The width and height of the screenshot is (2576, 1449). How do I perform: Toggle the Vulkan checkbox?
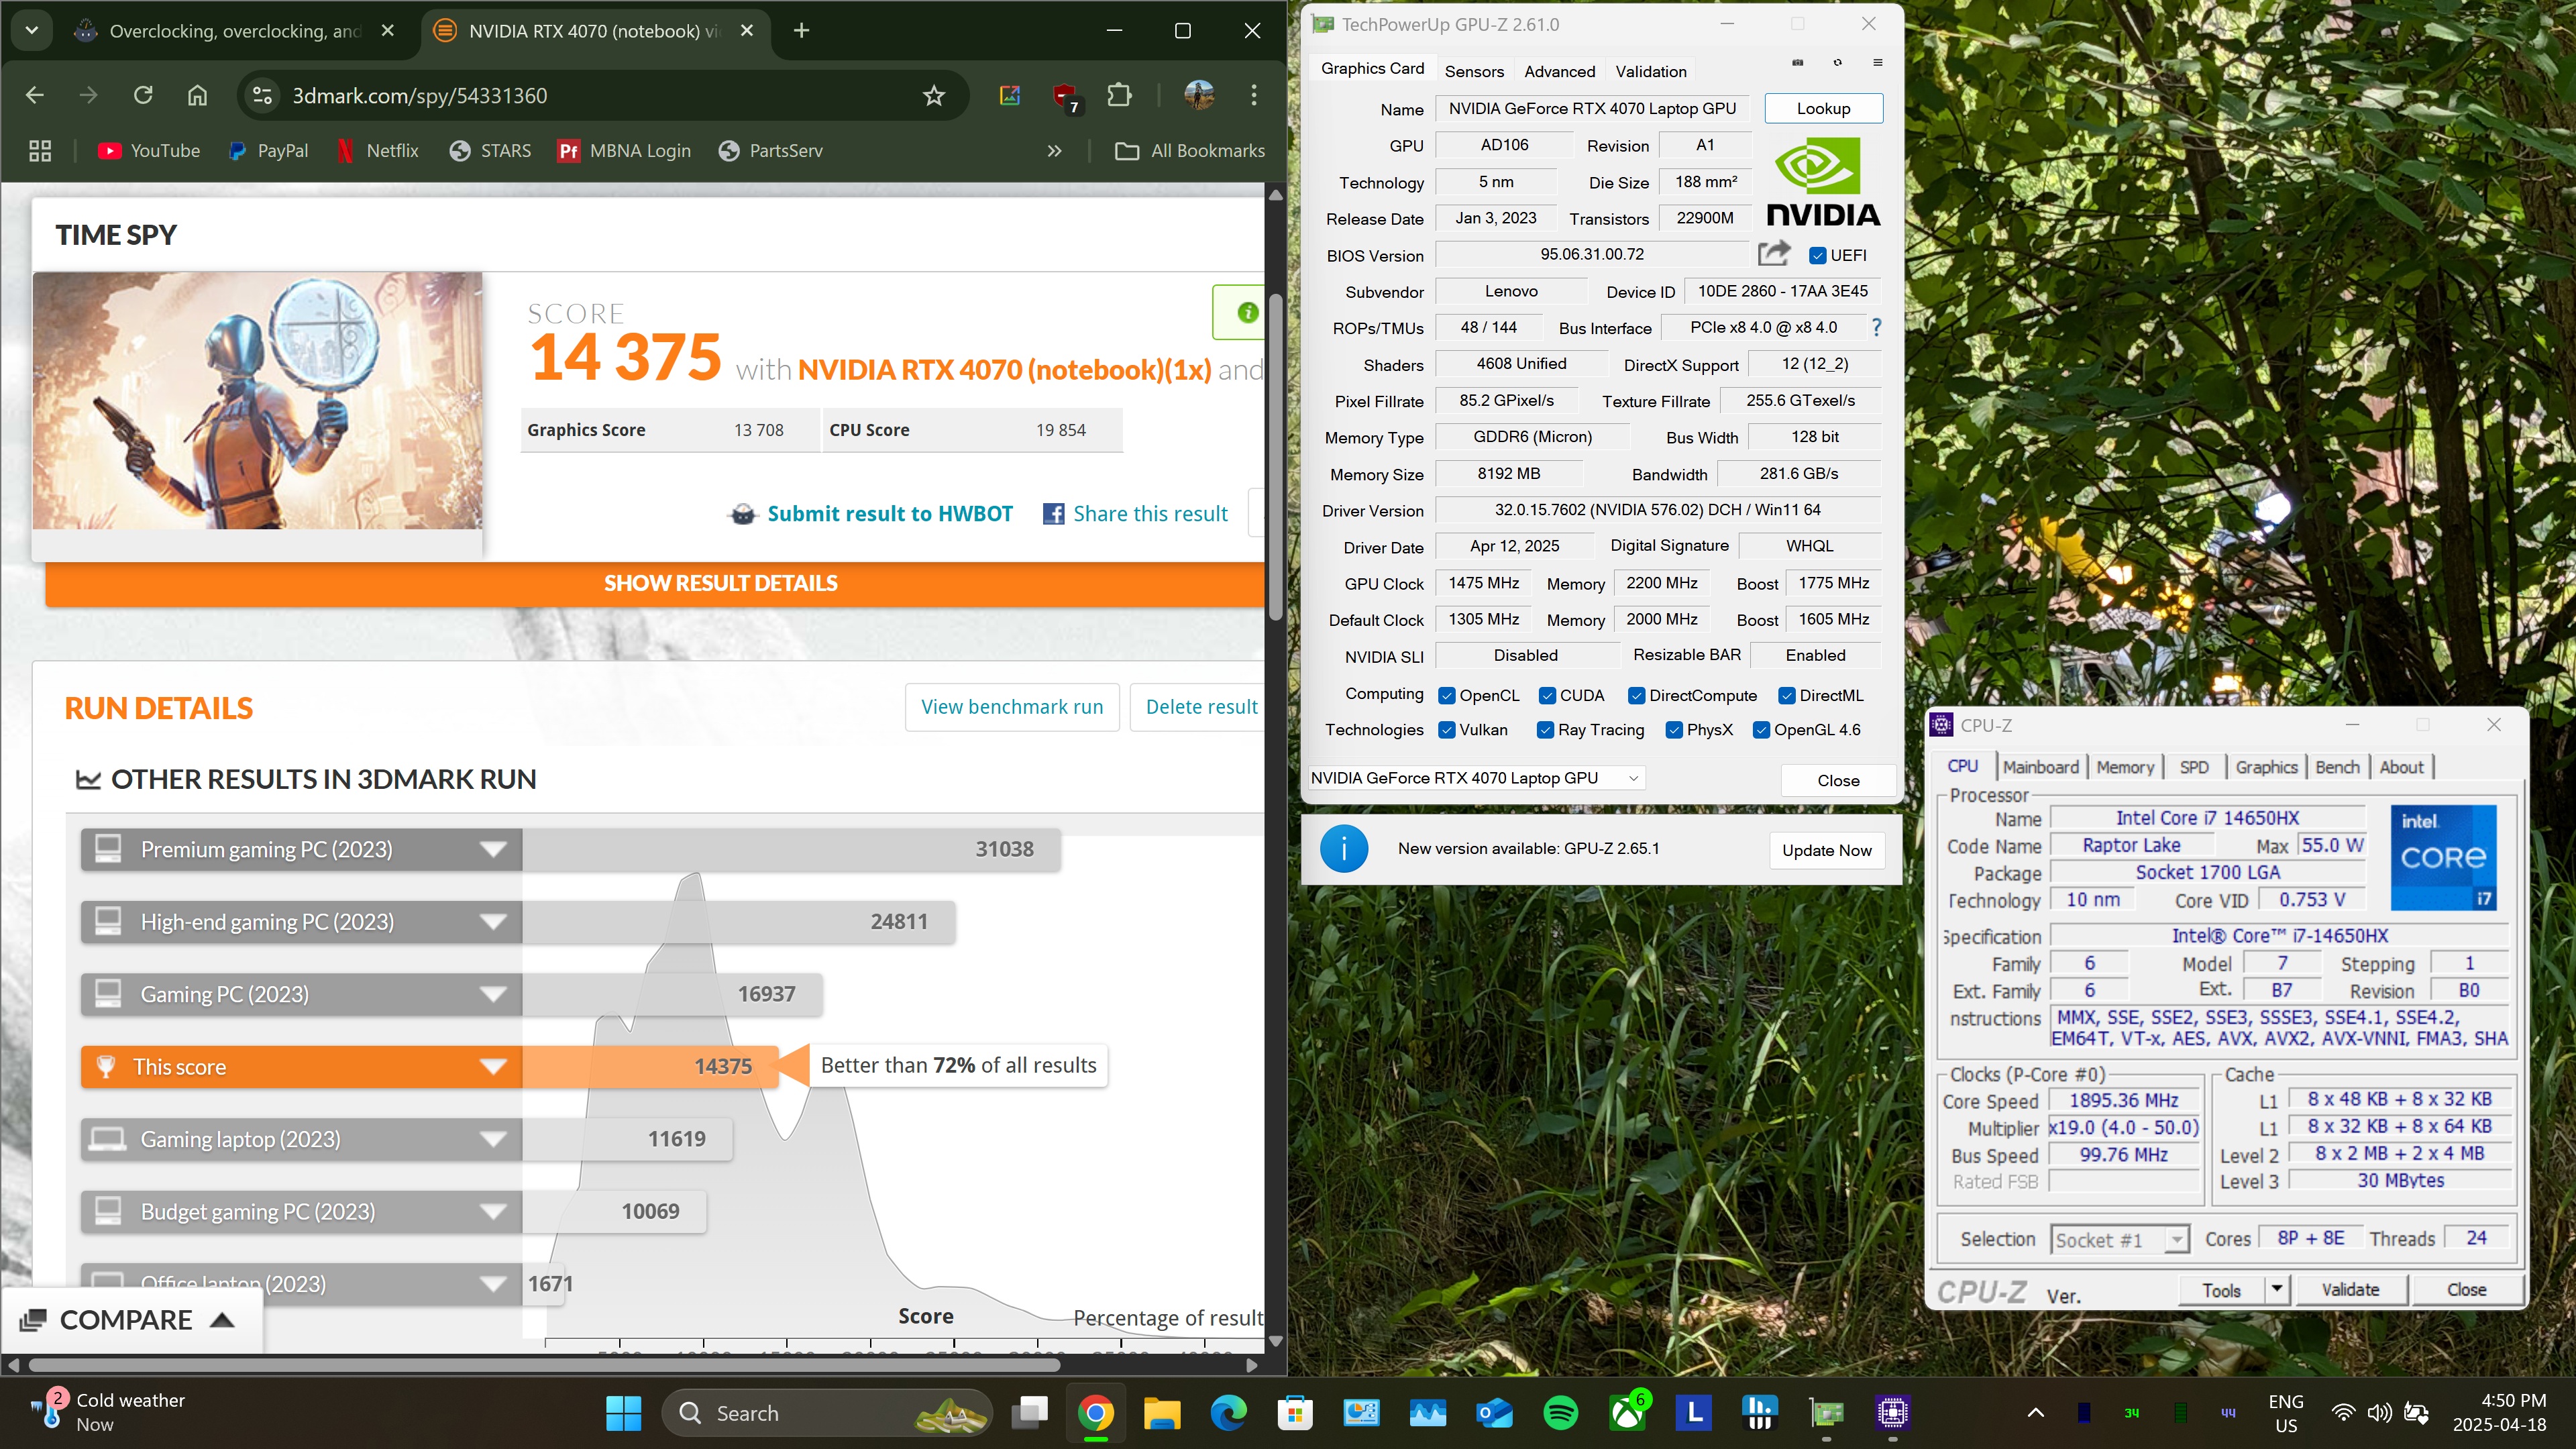(x=1446, y=730)
